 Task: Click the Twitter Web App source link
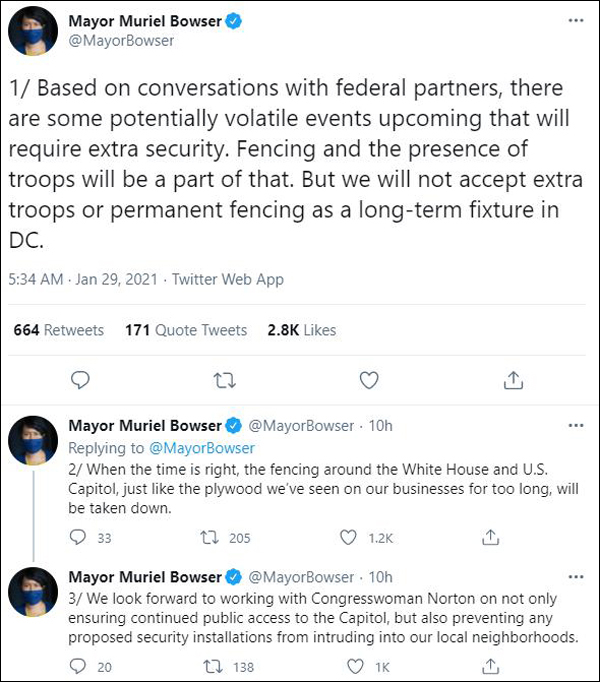click(228, 279)
